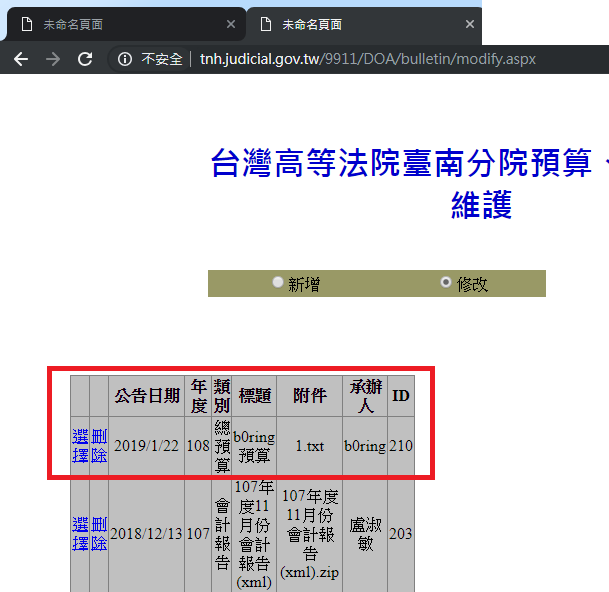The width and height of the screenshot is (609, 592).
Task: Click the 附件 column header
Action: tap(310, 396)
